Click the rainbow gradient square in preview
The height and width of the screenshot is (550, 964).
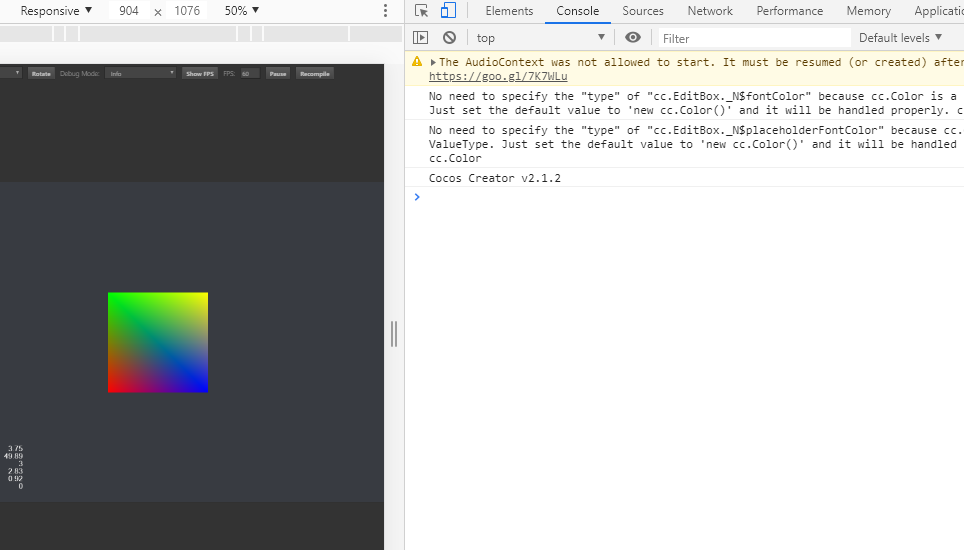pos(158,342)
